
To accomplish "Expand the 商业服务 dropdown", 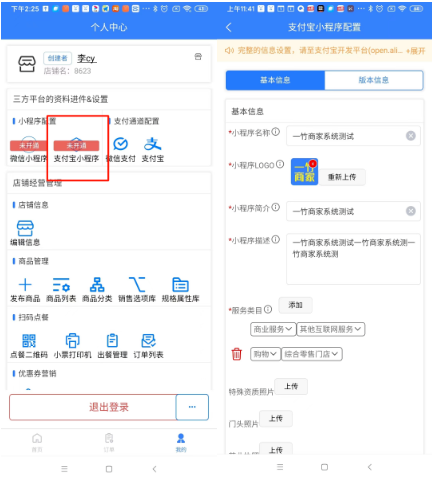I will click(273, 329).
